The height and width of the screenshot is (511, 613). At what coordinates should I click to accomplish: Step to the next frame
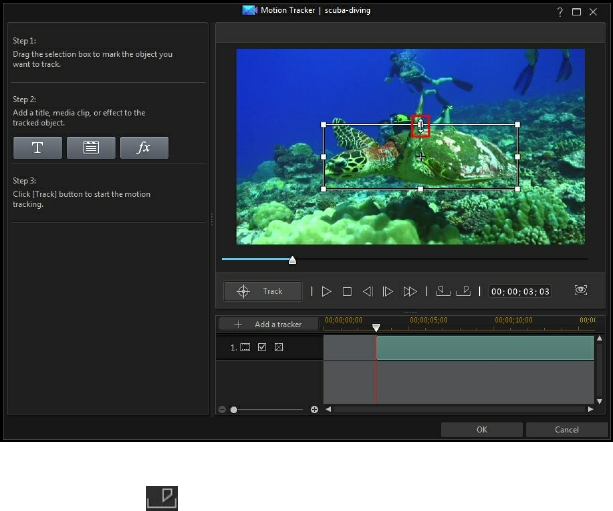[388, 292]
